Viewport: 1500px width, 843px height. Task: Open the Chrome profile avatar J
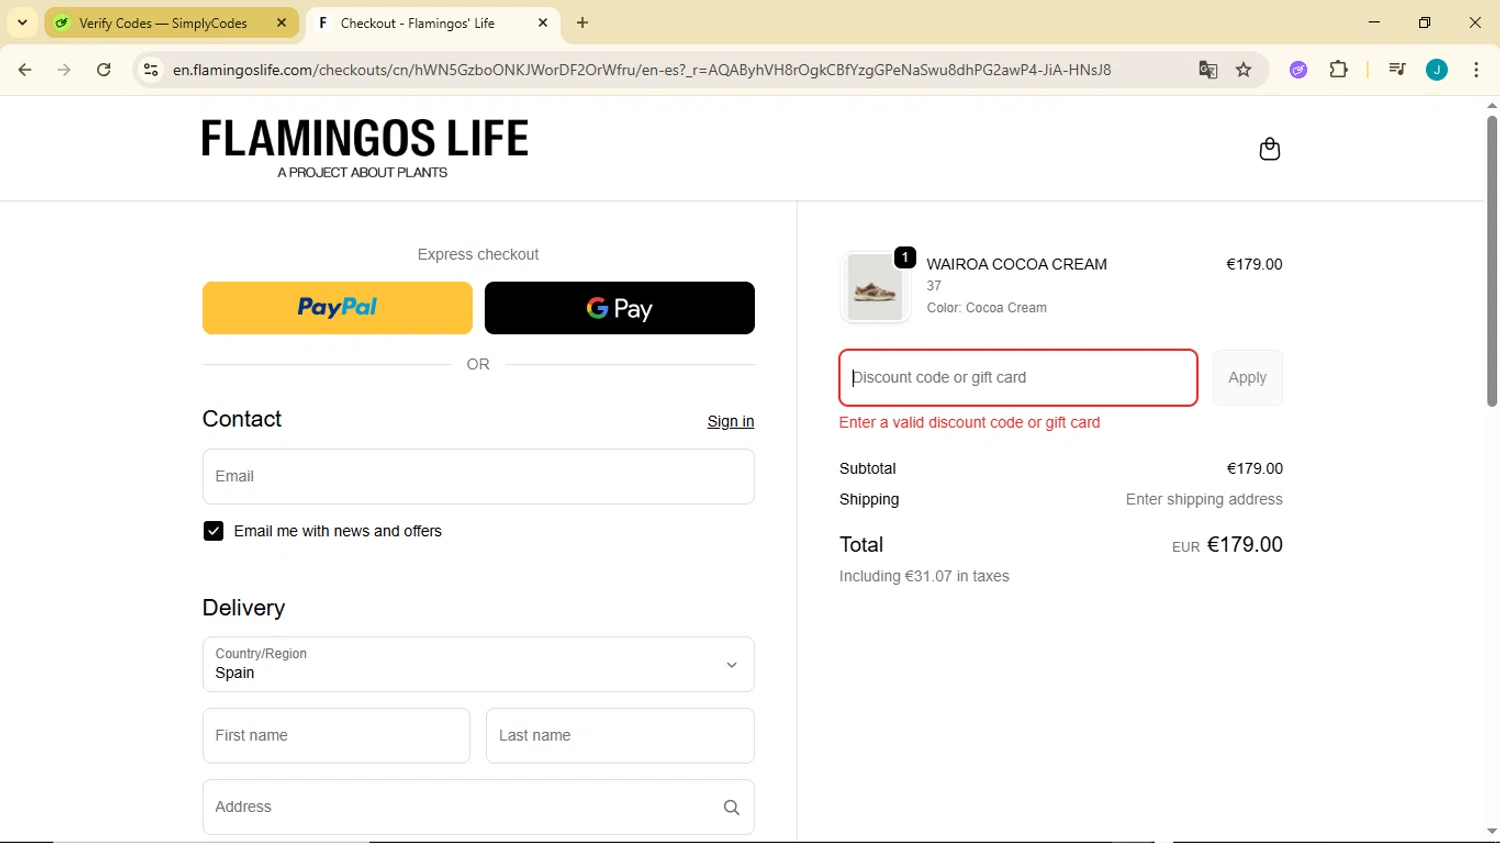click(1437, 70)
